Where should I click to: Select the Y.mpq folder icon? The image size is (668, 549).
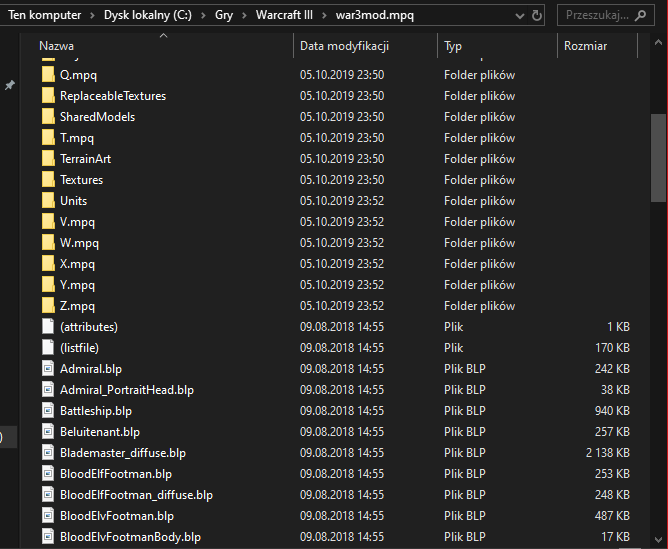pyautogui.click(x=48, y=285)
